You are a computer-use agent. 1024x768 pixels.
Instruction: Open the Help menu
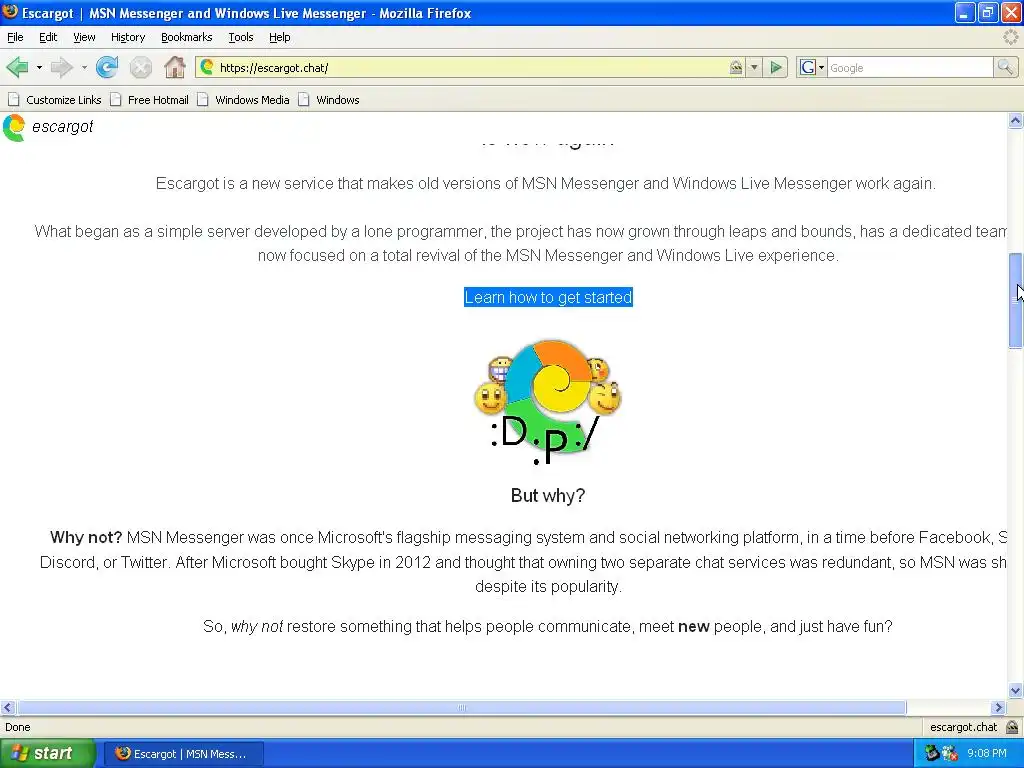pos(280,37)
